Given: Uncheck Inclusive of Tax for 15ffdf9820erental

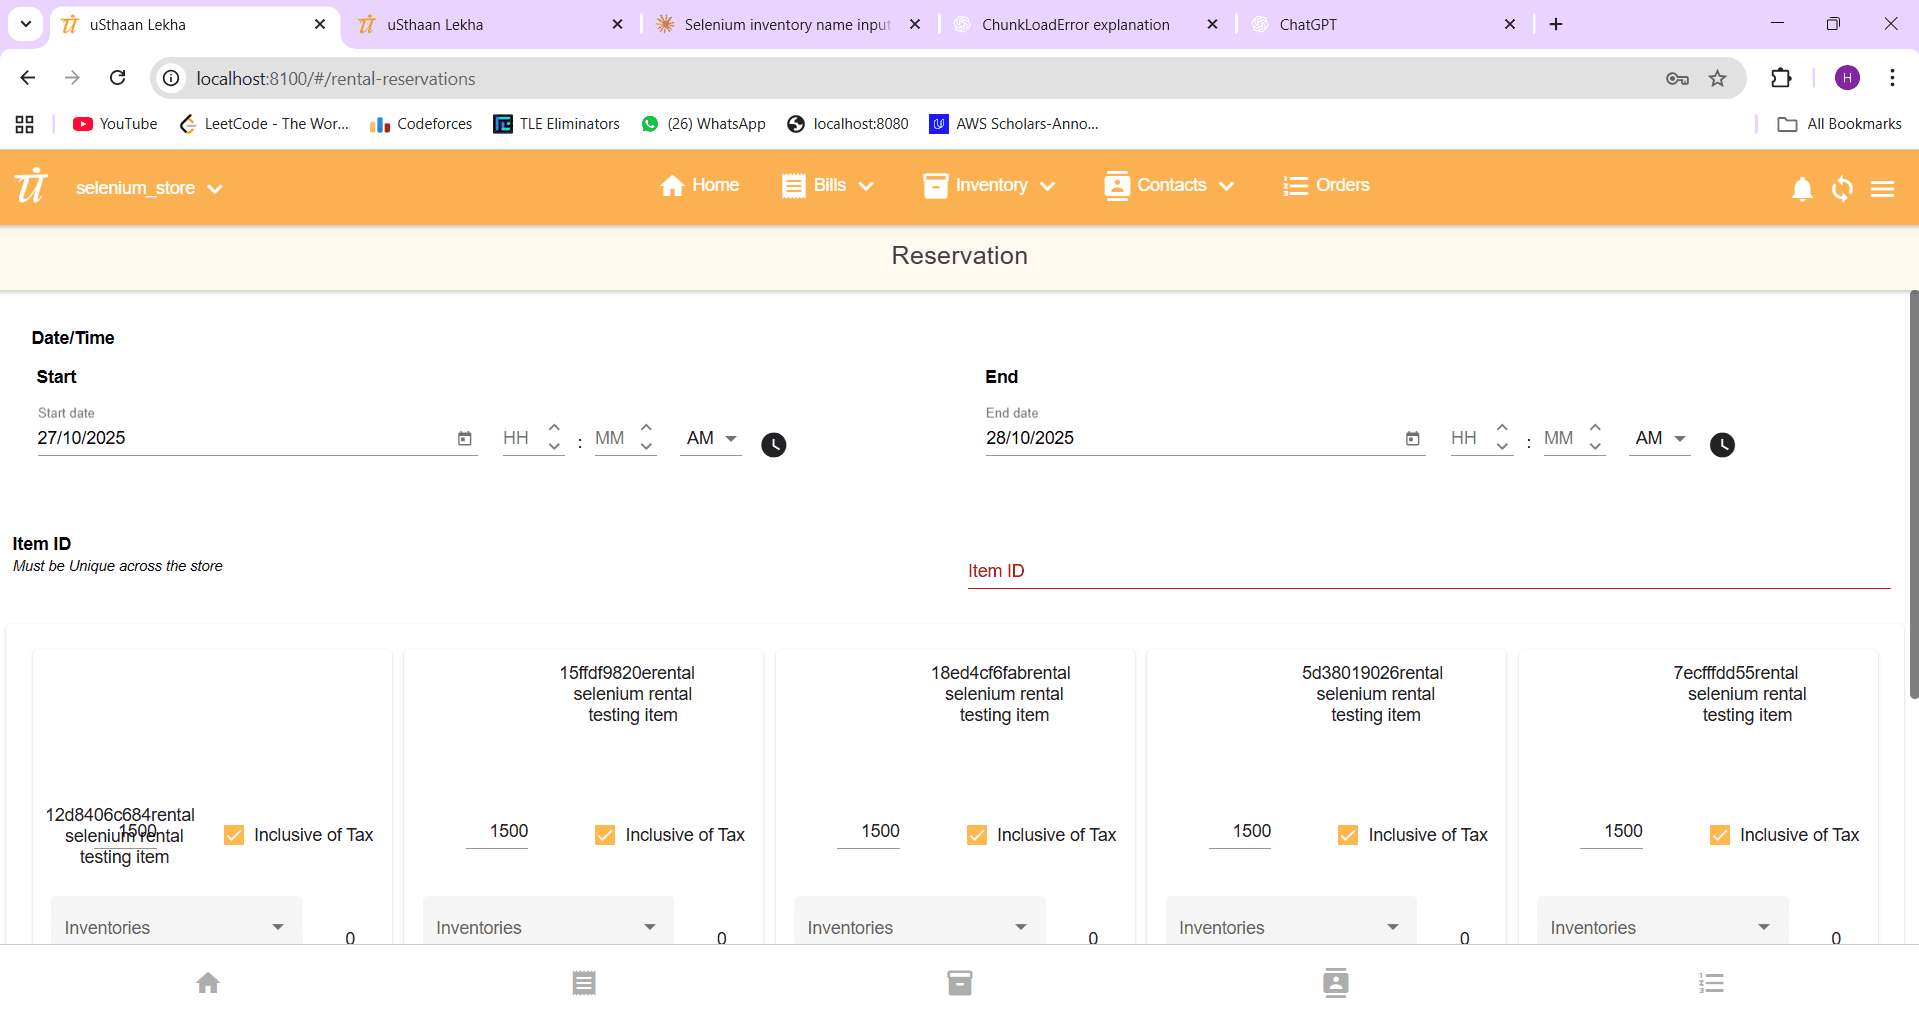Looking at the screenshot, I should tap(605, 835).
